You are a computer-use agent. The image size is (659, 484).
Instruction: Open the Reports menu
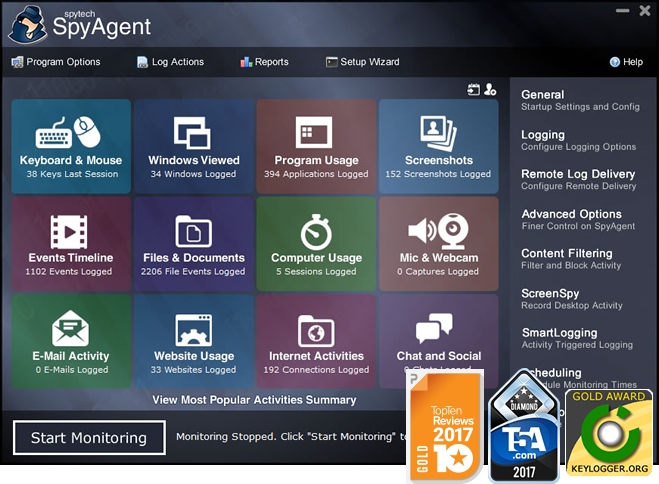[x=264, y=62]
